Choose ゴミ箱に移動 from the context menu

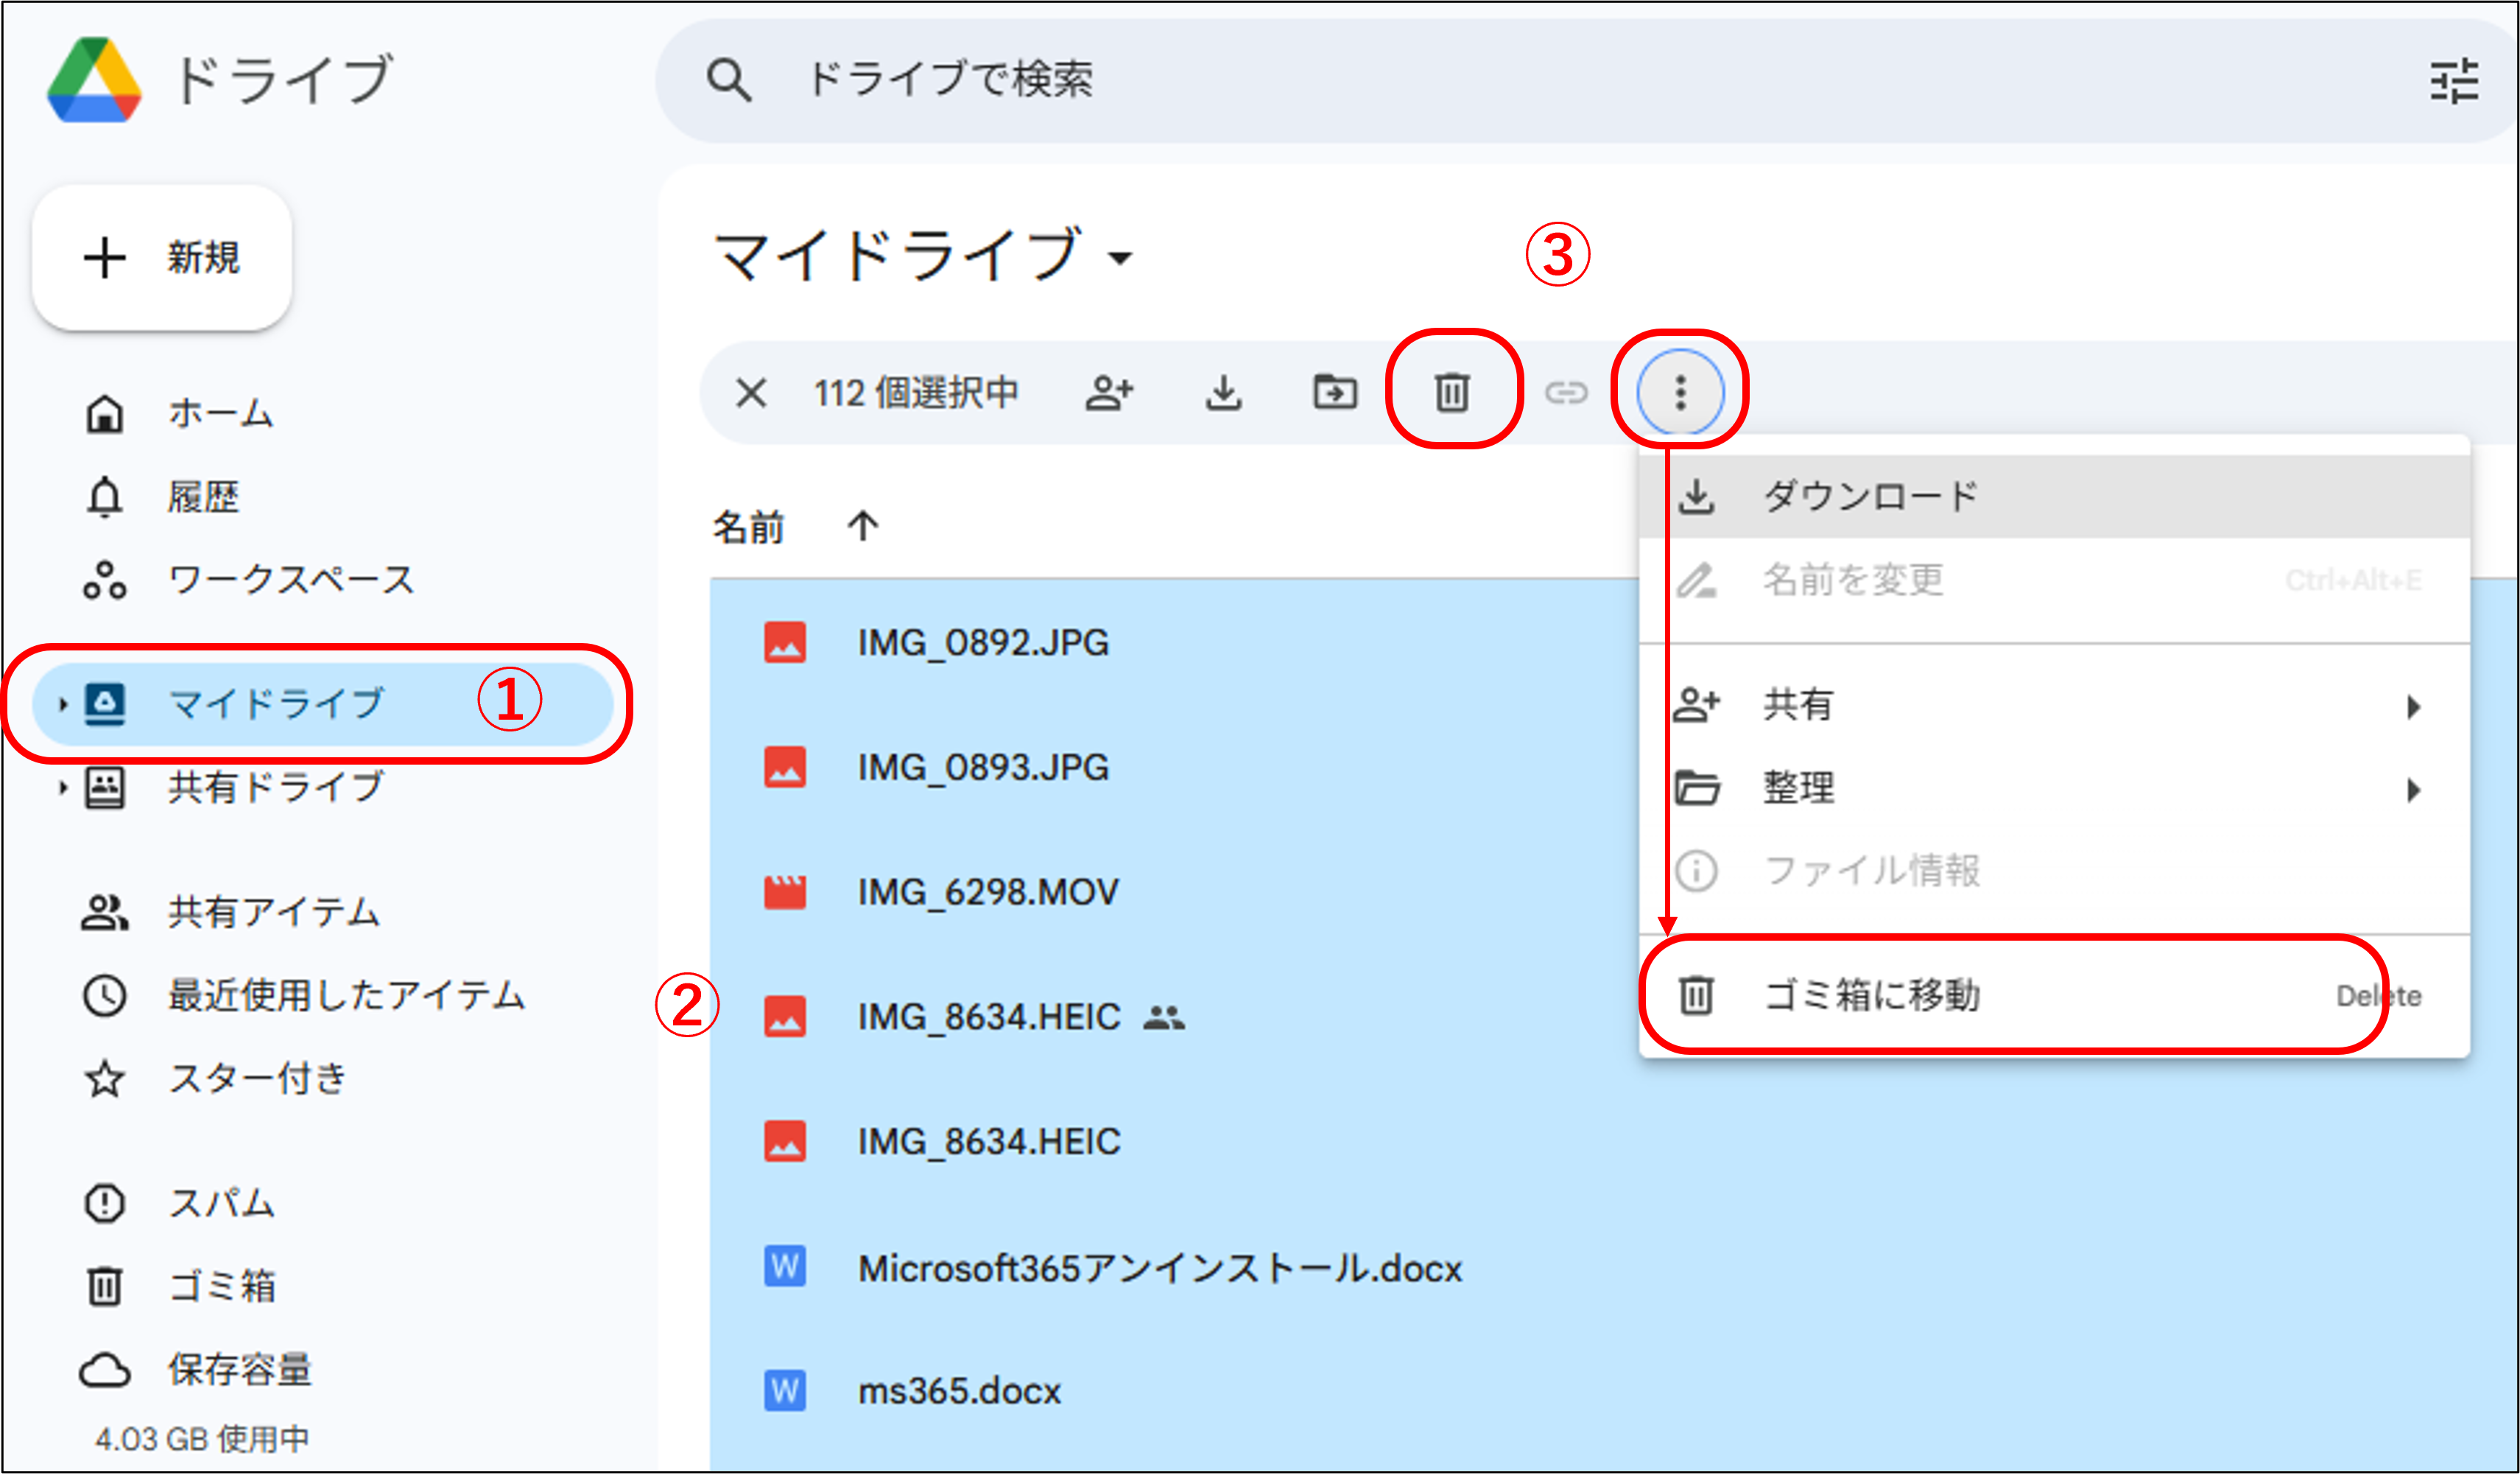(2054, 996)
